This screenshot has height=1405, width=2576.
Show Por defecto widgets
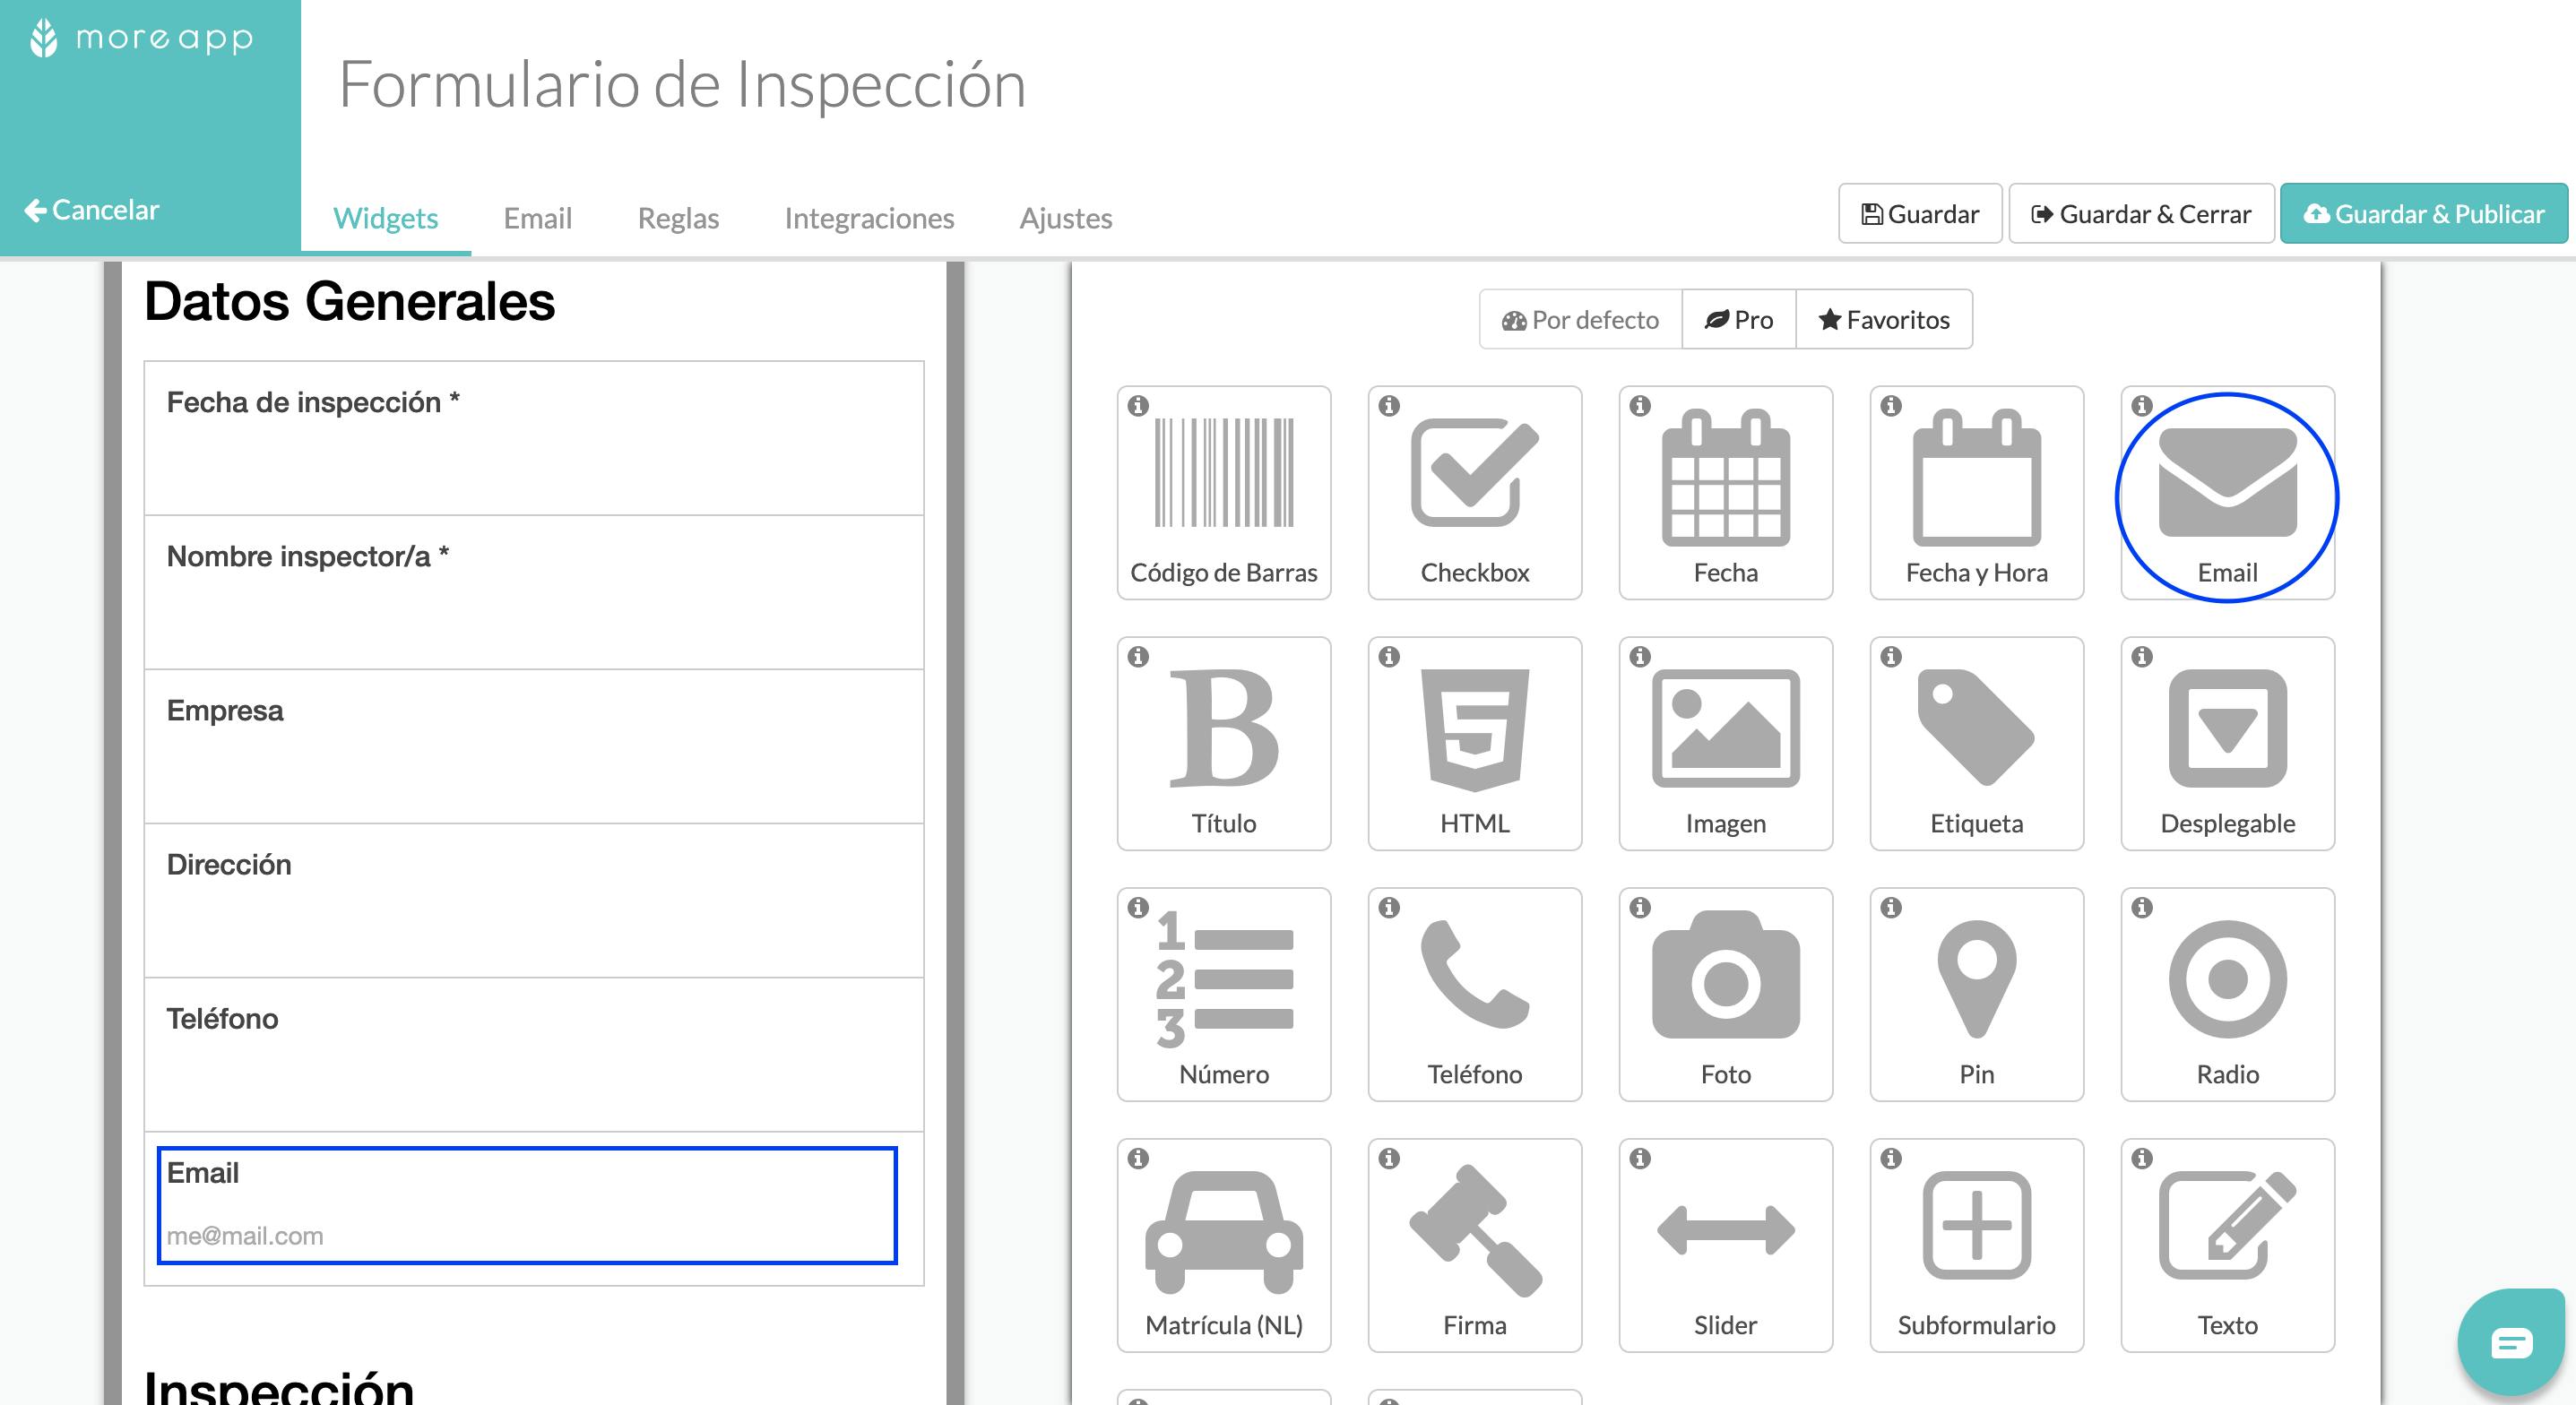tap(1581, 320)
